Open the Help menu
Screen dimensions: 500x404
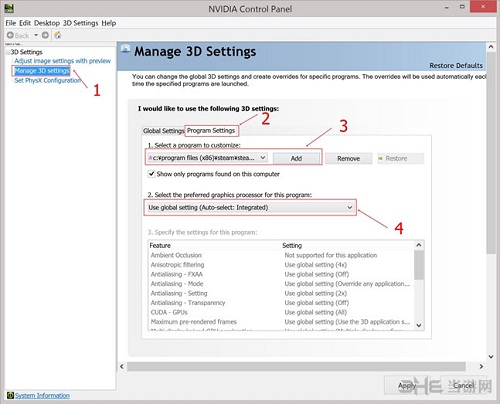[109, 23]
